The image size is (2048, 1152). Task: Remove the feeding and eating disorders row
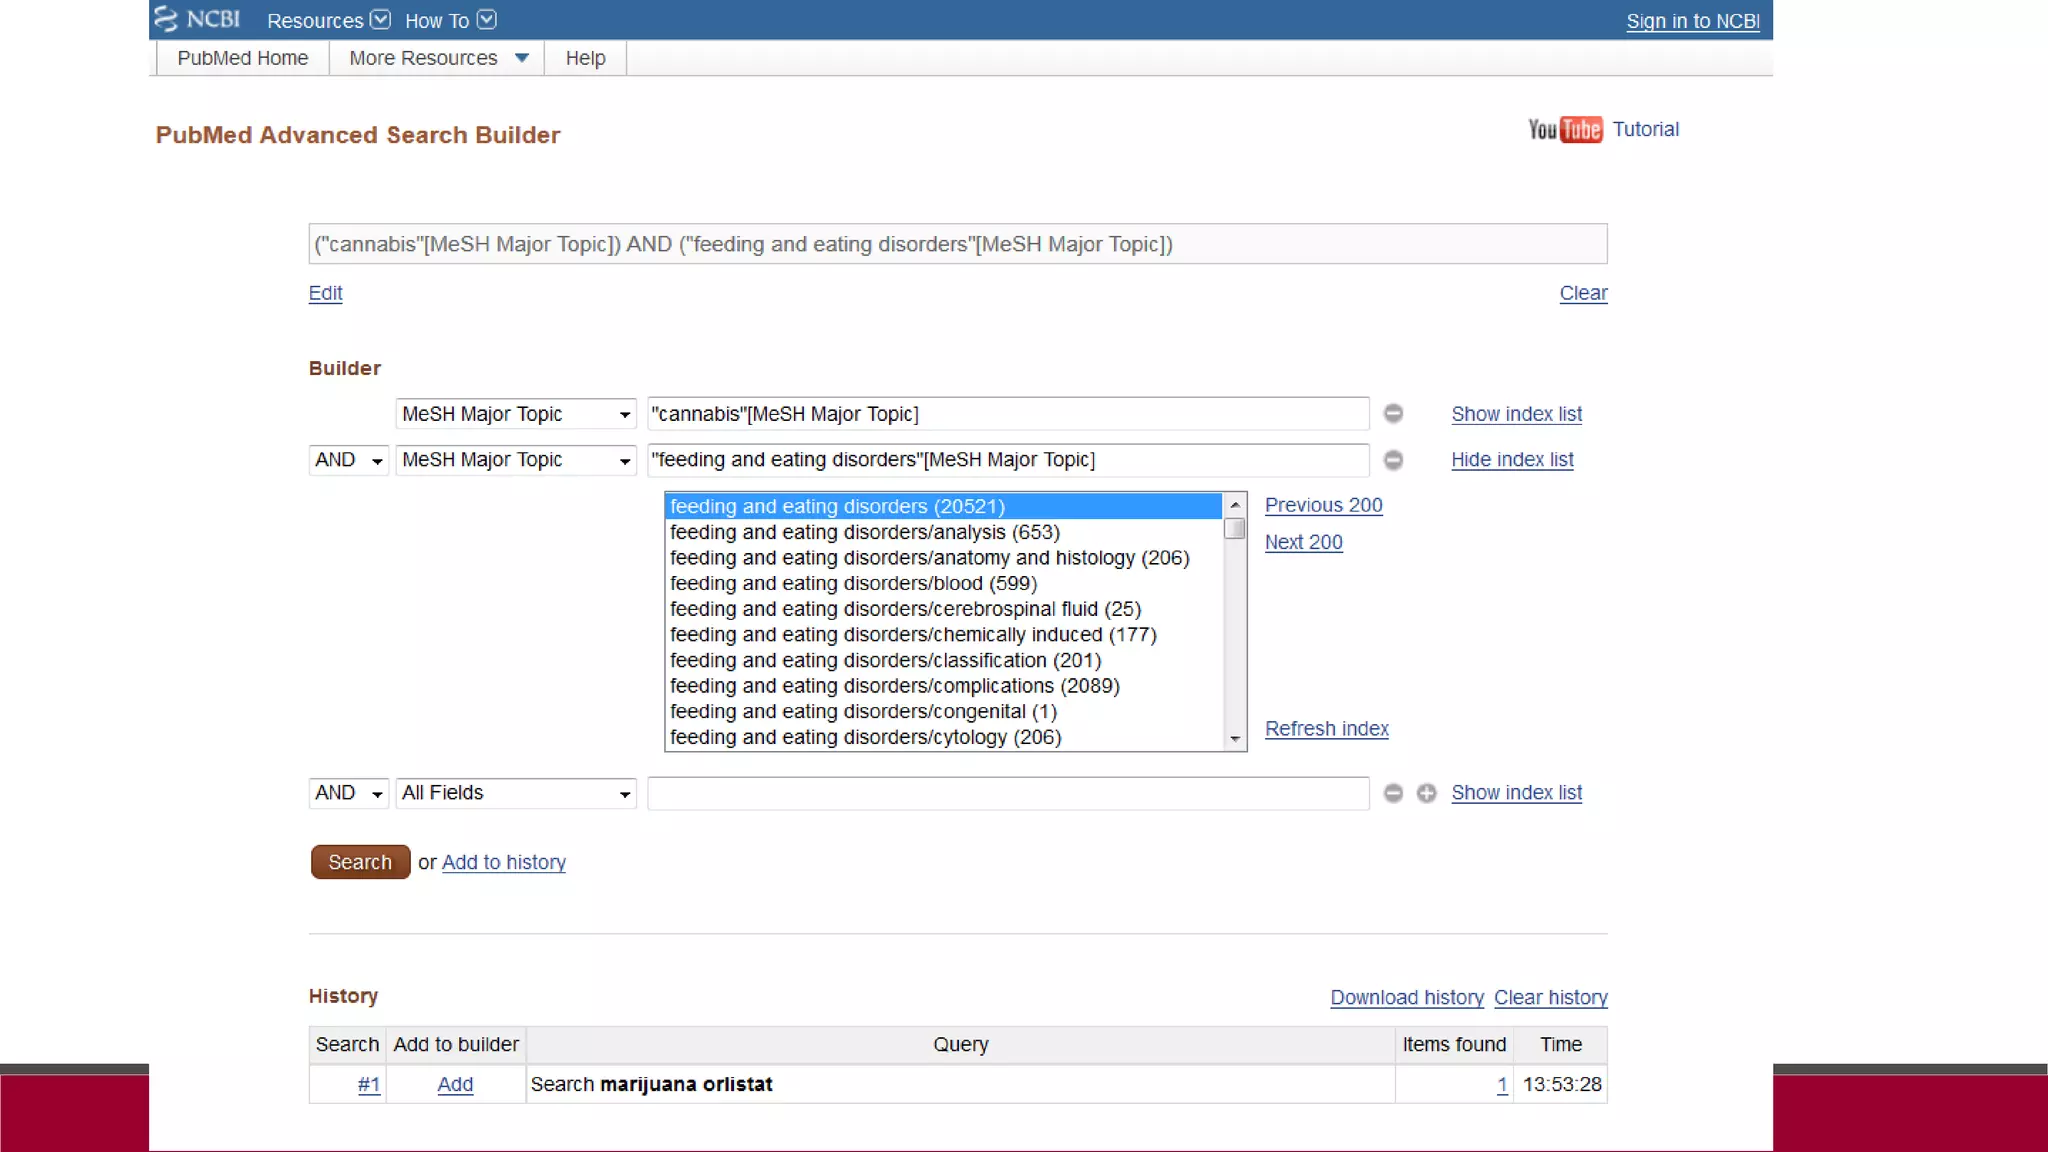point(1393,460)
